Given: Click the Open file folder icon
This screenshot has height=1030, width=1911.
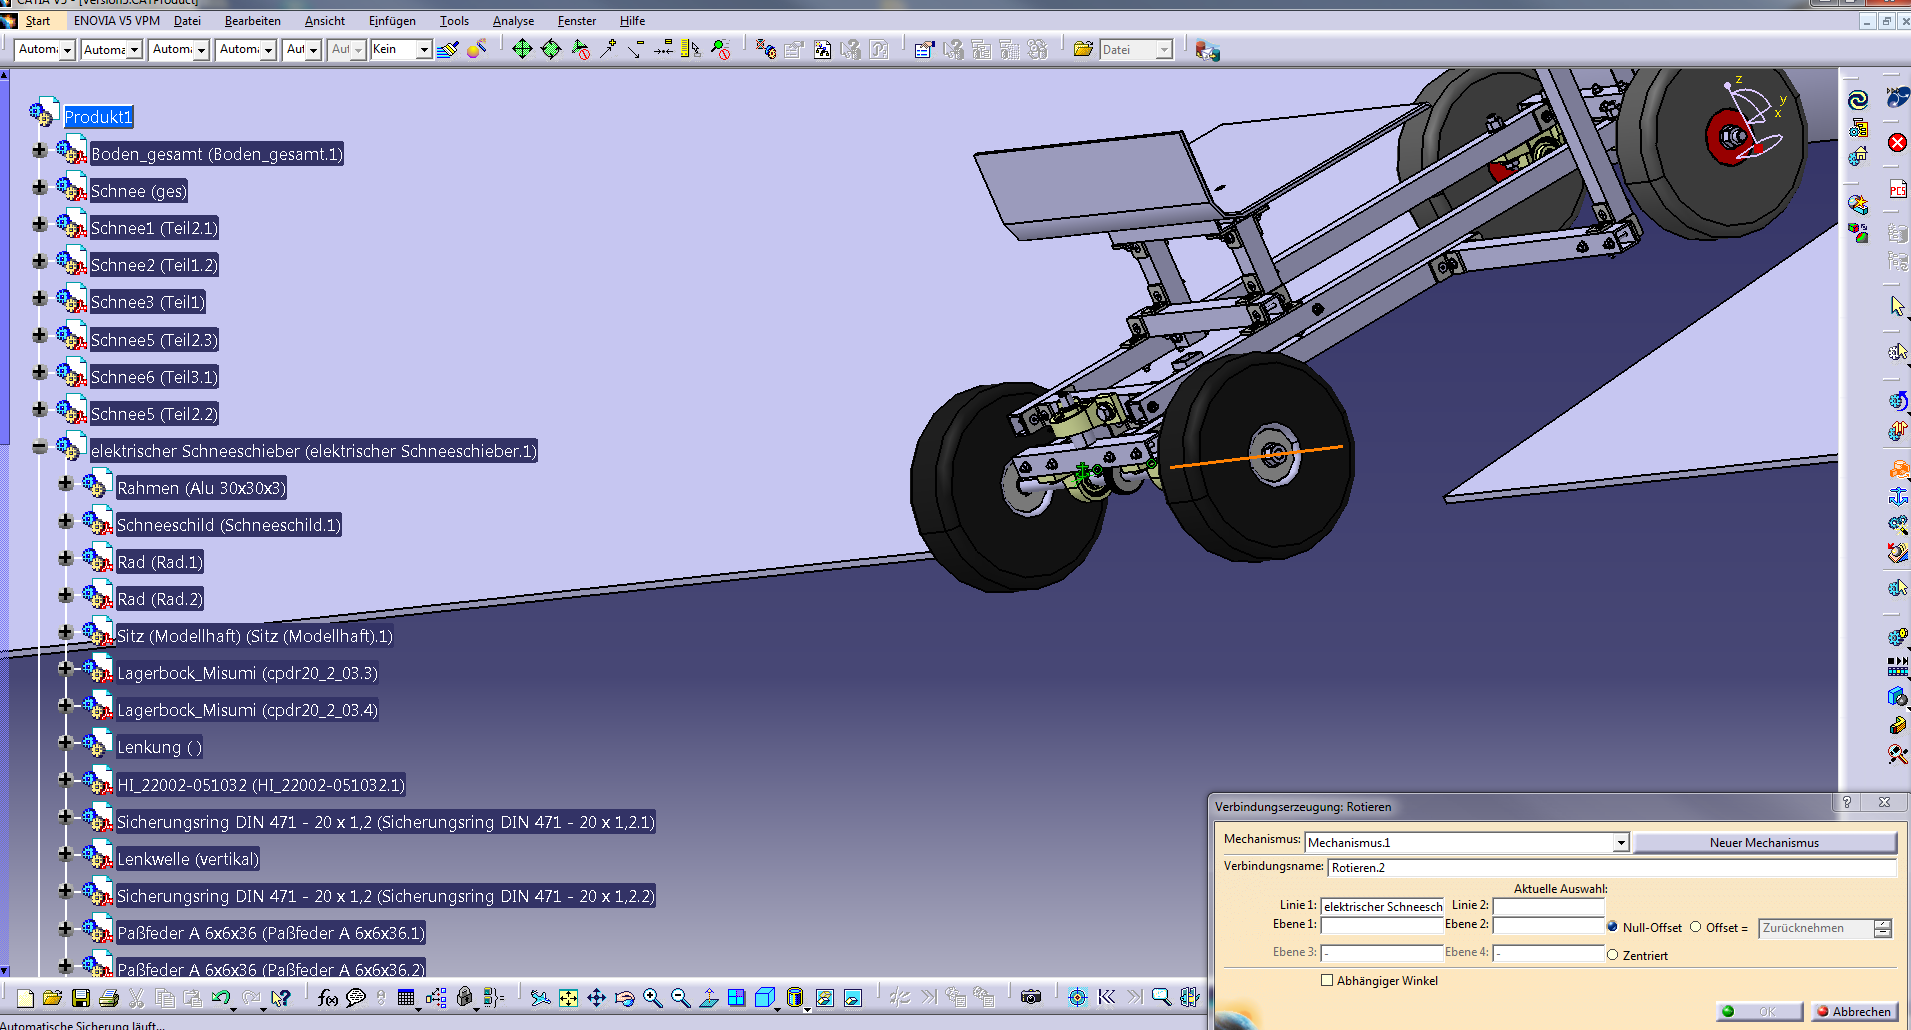Looking at the screenshot, I should coord(53,998).
